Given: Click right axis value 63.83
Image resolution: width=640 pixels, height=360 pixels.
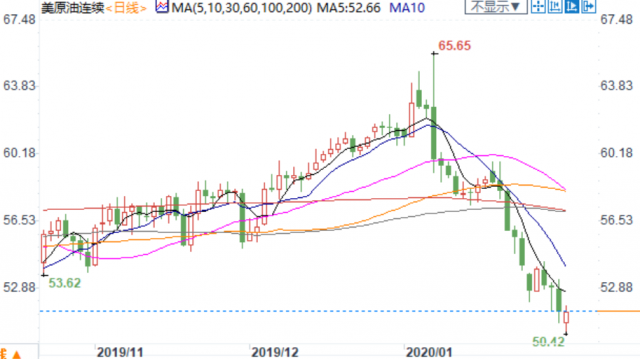Looking at the screenshot, I should pyautogui.click(x=616, y=86).
